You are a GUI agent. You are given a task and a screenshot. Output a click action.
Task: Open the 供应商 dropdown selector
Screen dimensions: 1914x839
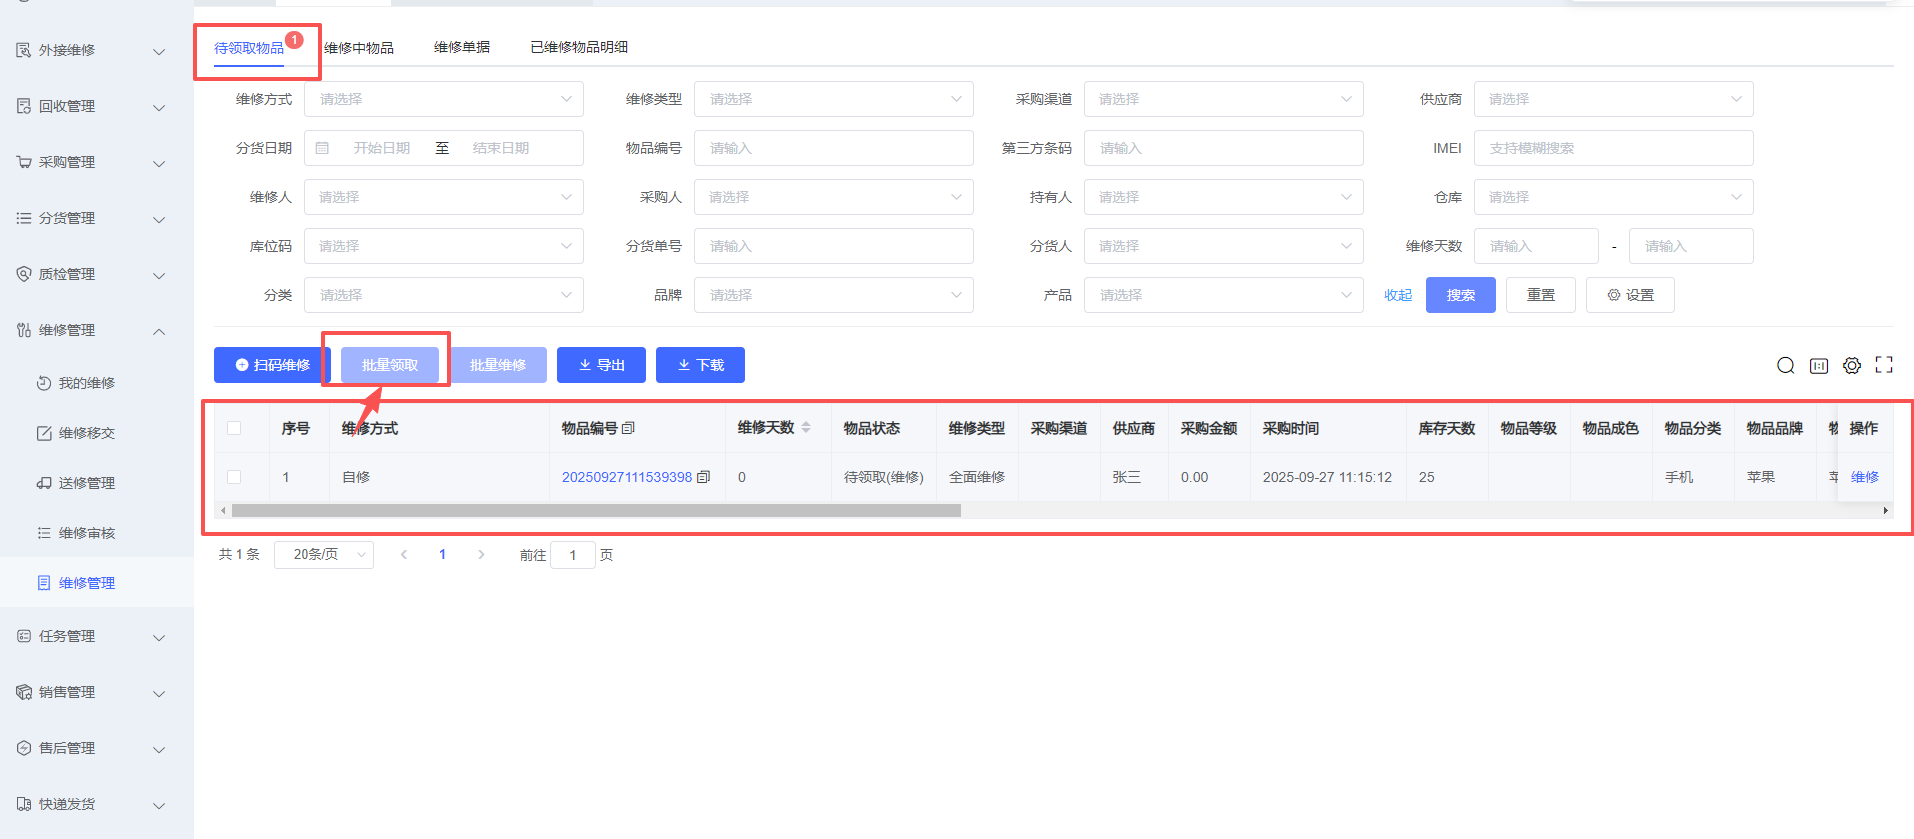click(x=1612, y=99)
